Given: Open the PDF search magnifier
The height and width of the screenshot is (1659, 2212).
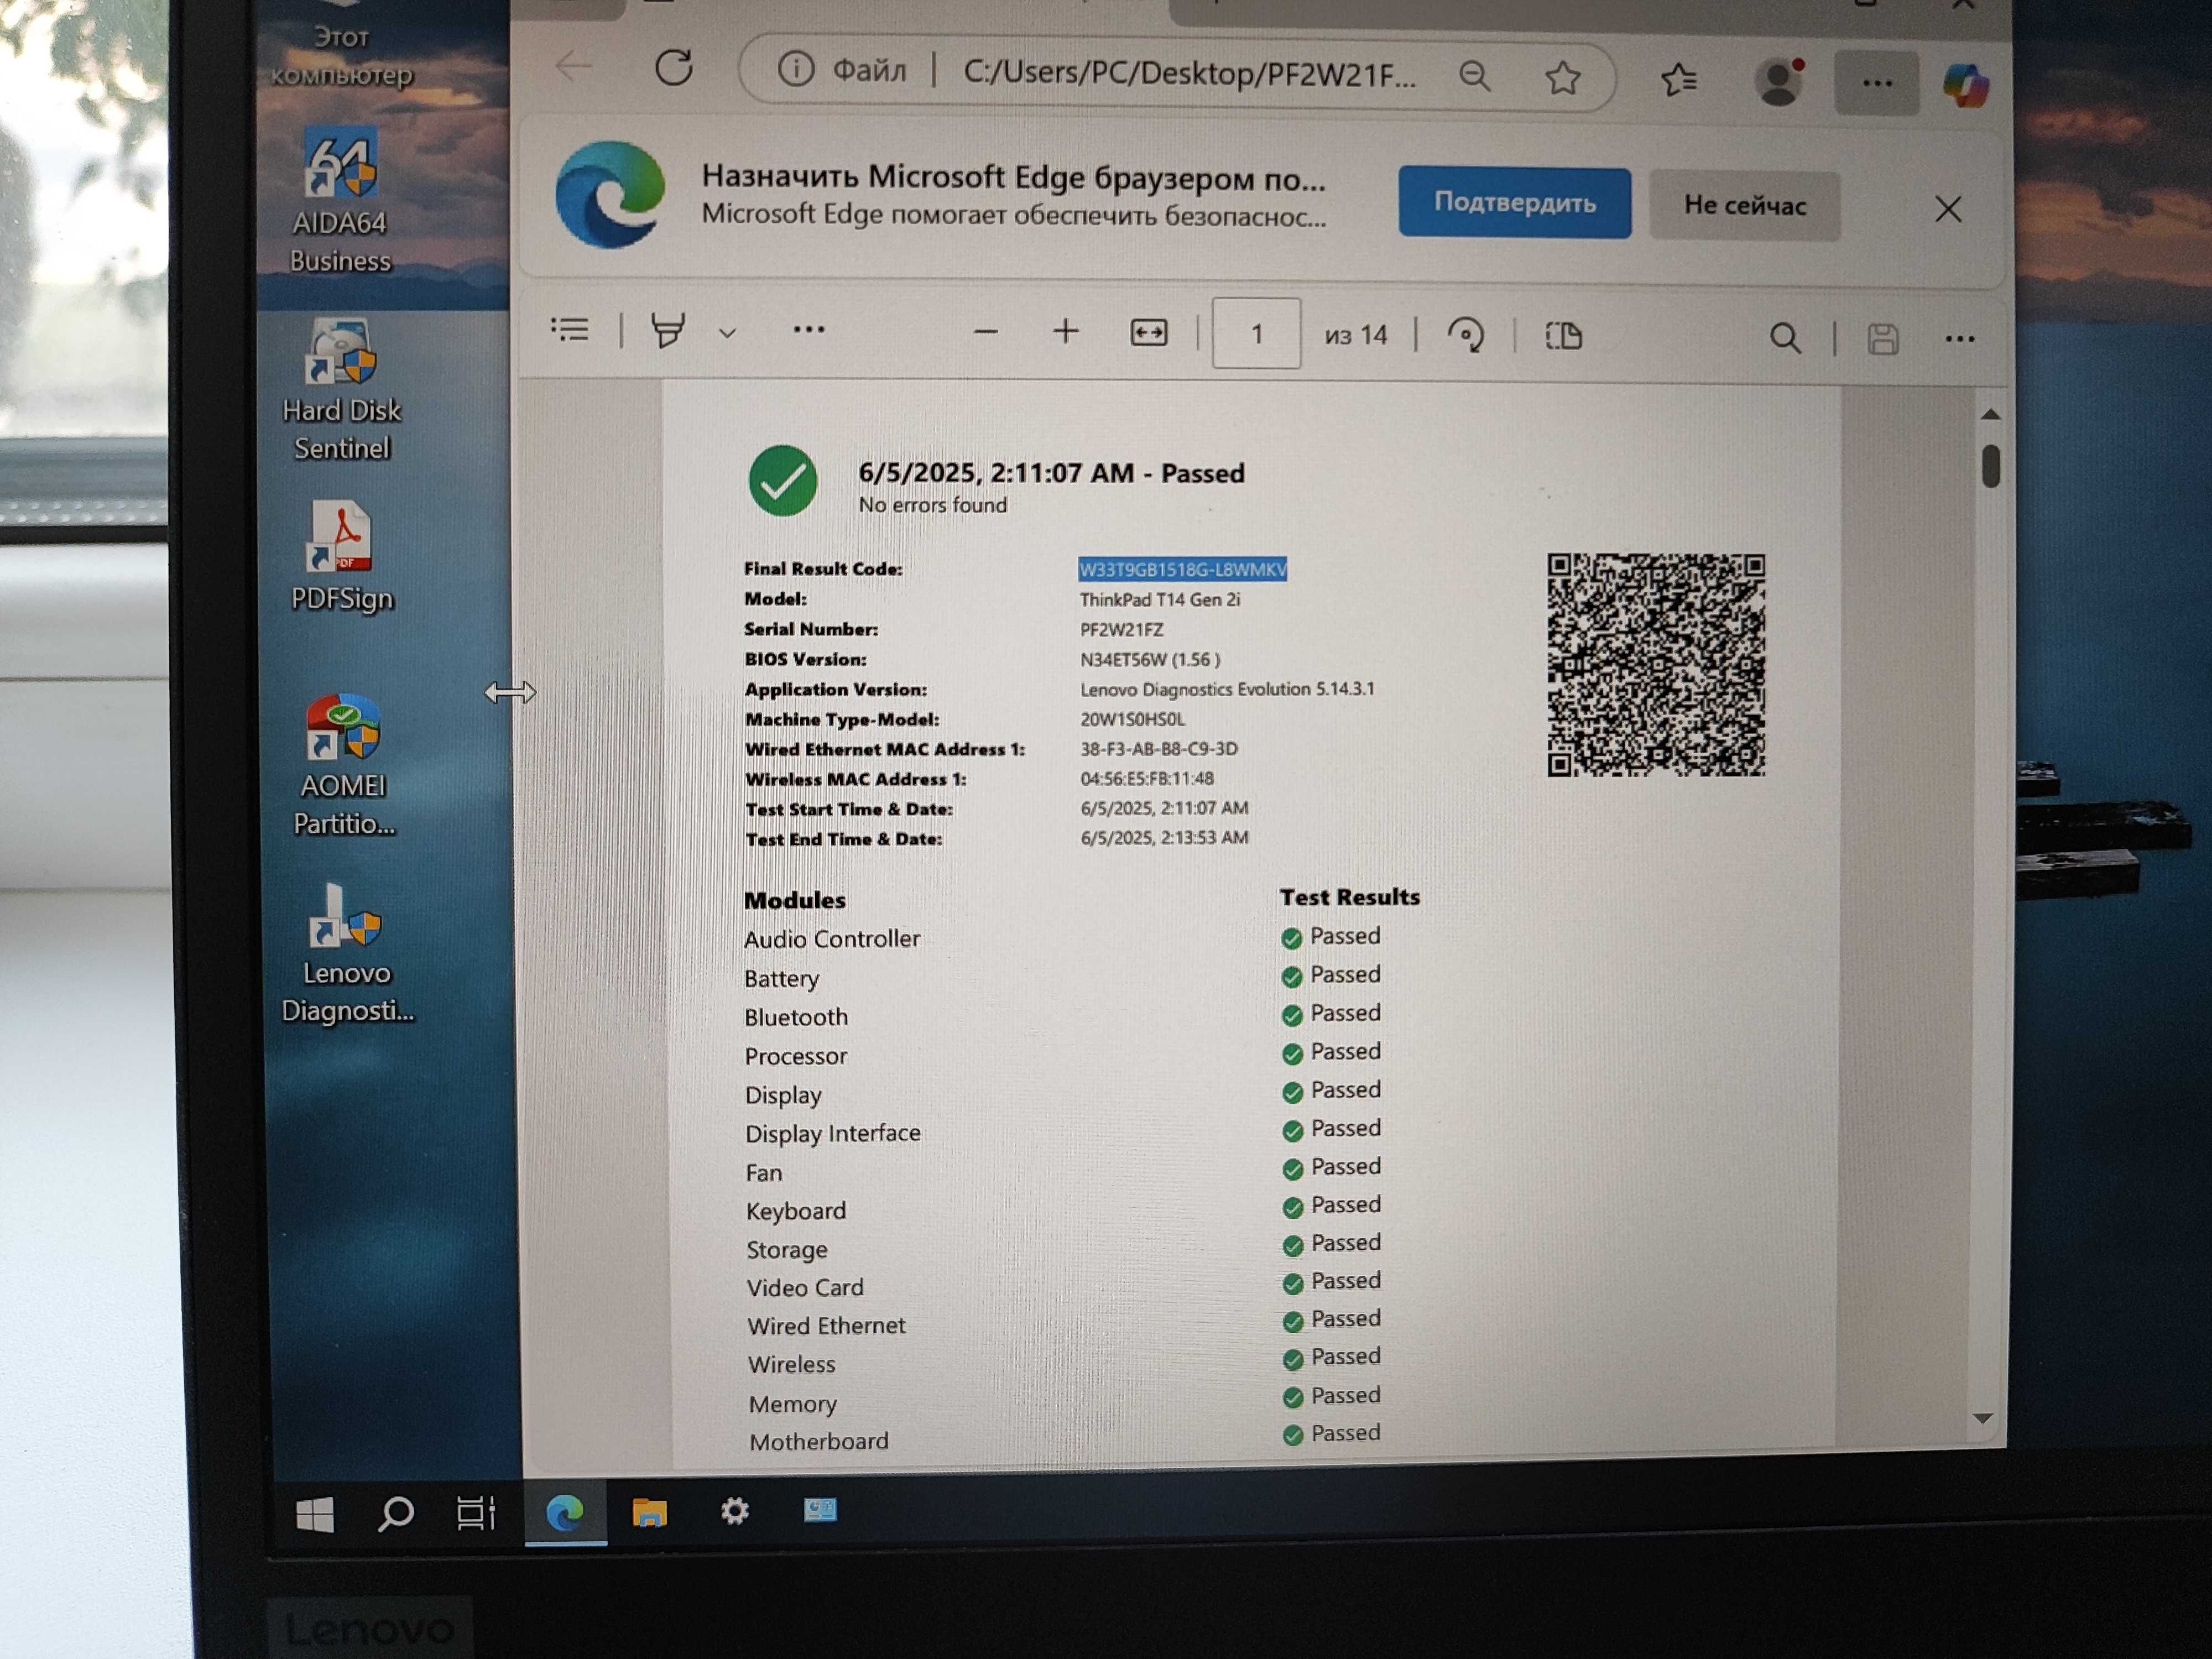Looking at the screenshot, I should 1785,338.
